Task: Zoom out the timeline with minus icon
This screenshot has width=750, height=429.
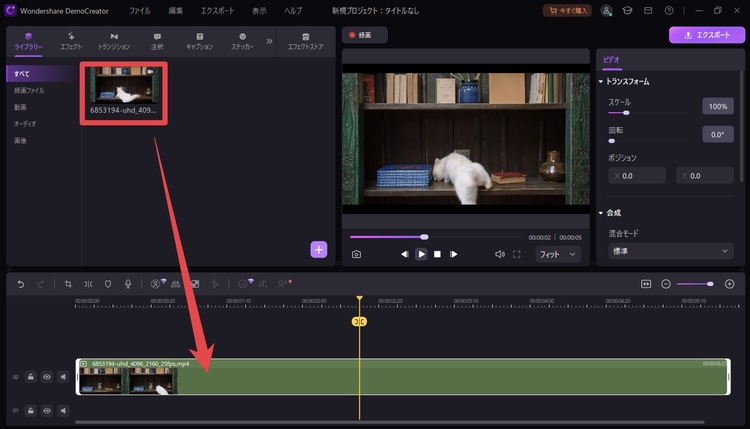Action: point(665,284)
